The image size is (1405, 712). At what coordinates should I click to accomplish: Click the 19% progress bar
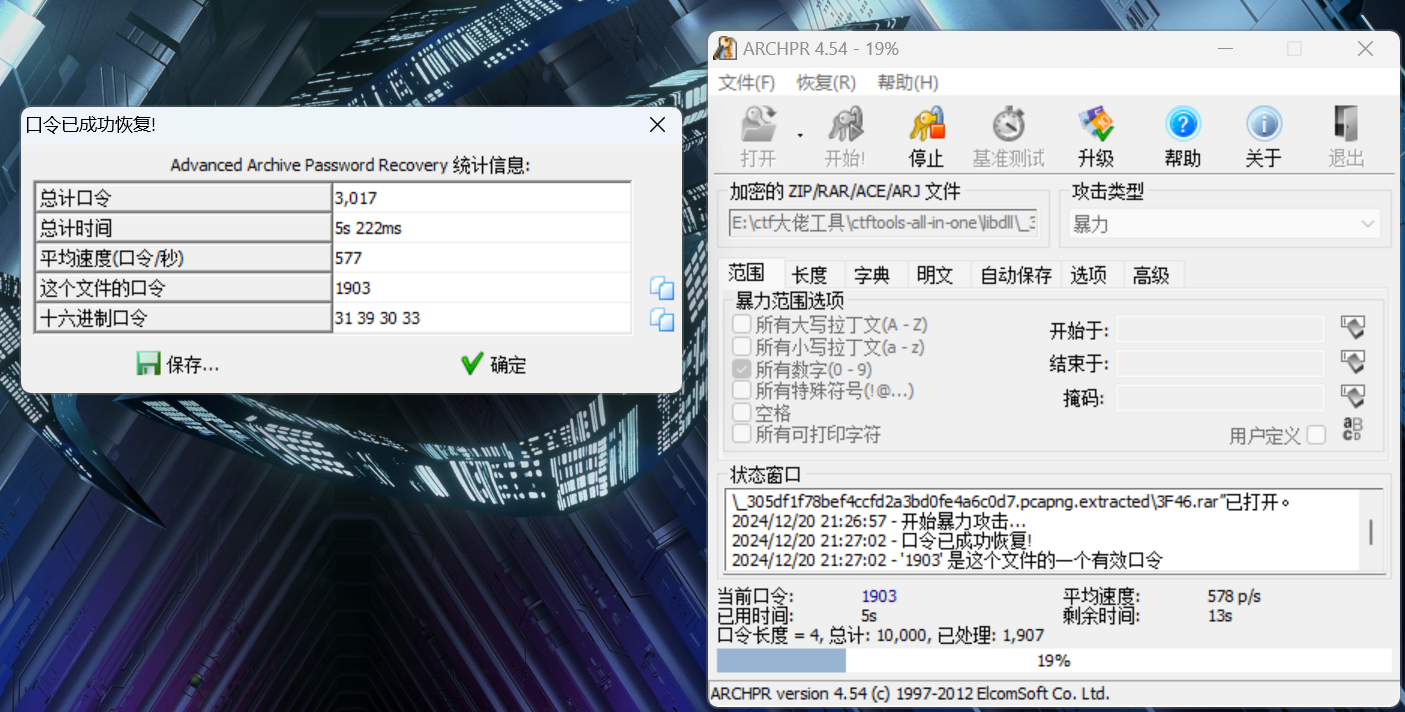[1054, 661]
